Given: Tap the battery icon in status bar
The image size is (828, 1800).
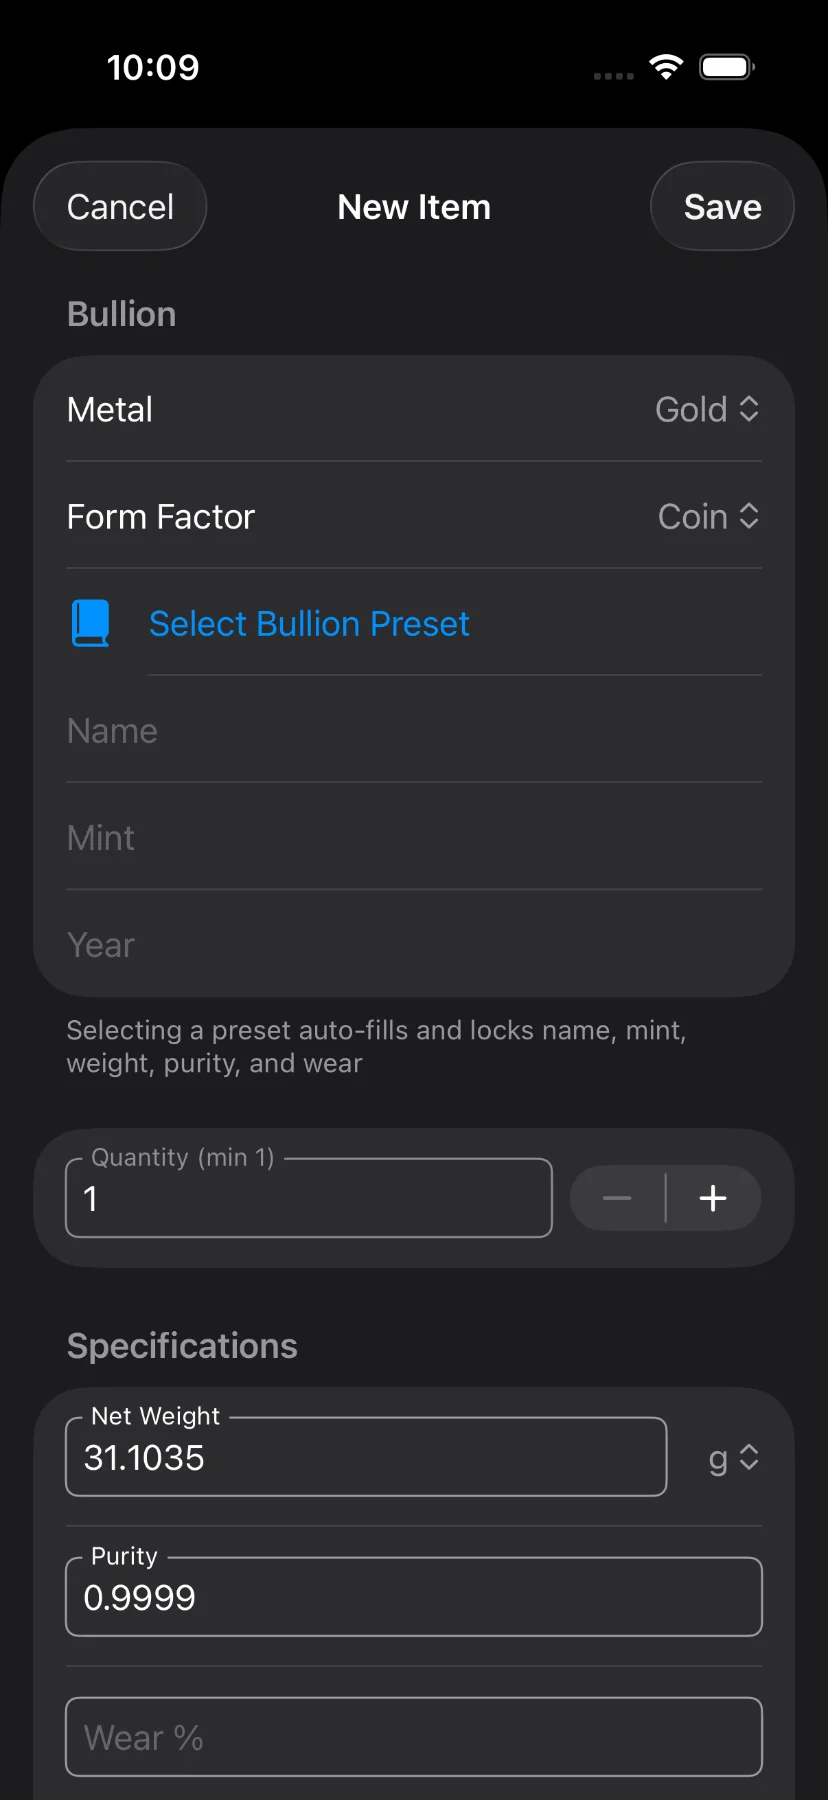Looking at the screenshot, I should (726, 66).
